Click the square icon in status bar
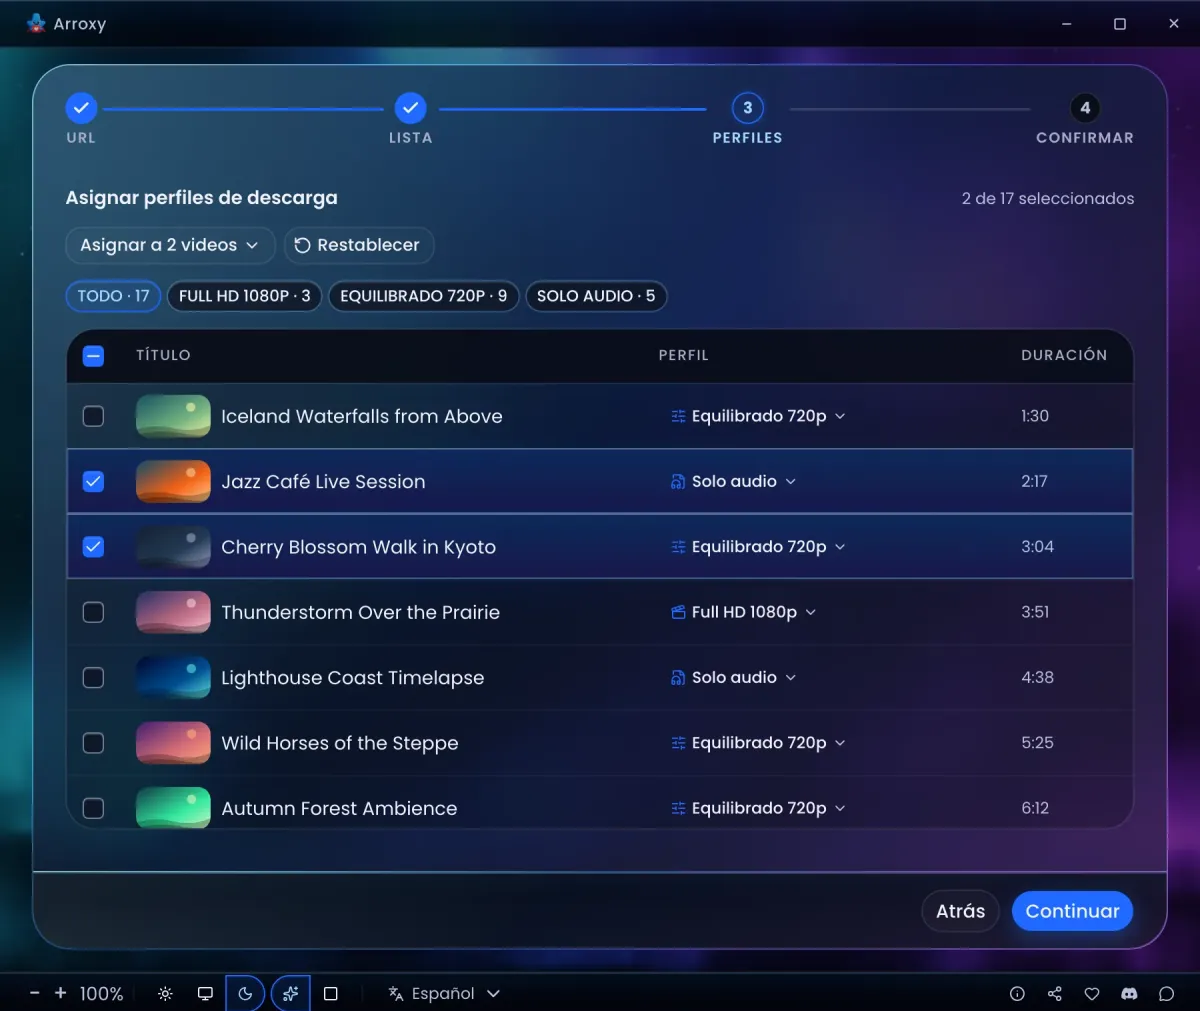This screenshot has height=1011, width=1200. 331,993
